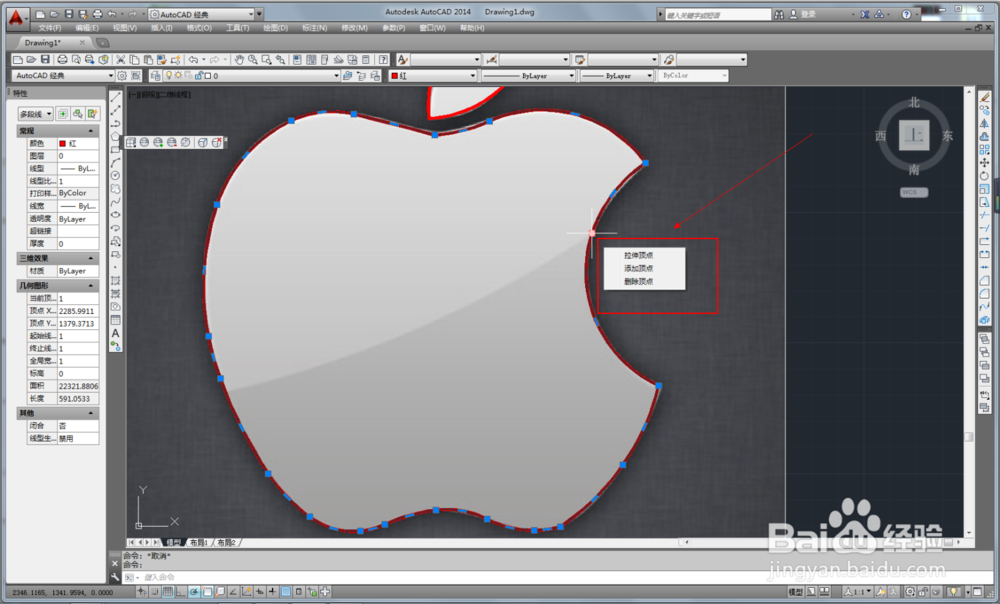Select the Multiline Text (A) tool
The height and width of the screenshot is (604, 1000).
tap(115, 333)
